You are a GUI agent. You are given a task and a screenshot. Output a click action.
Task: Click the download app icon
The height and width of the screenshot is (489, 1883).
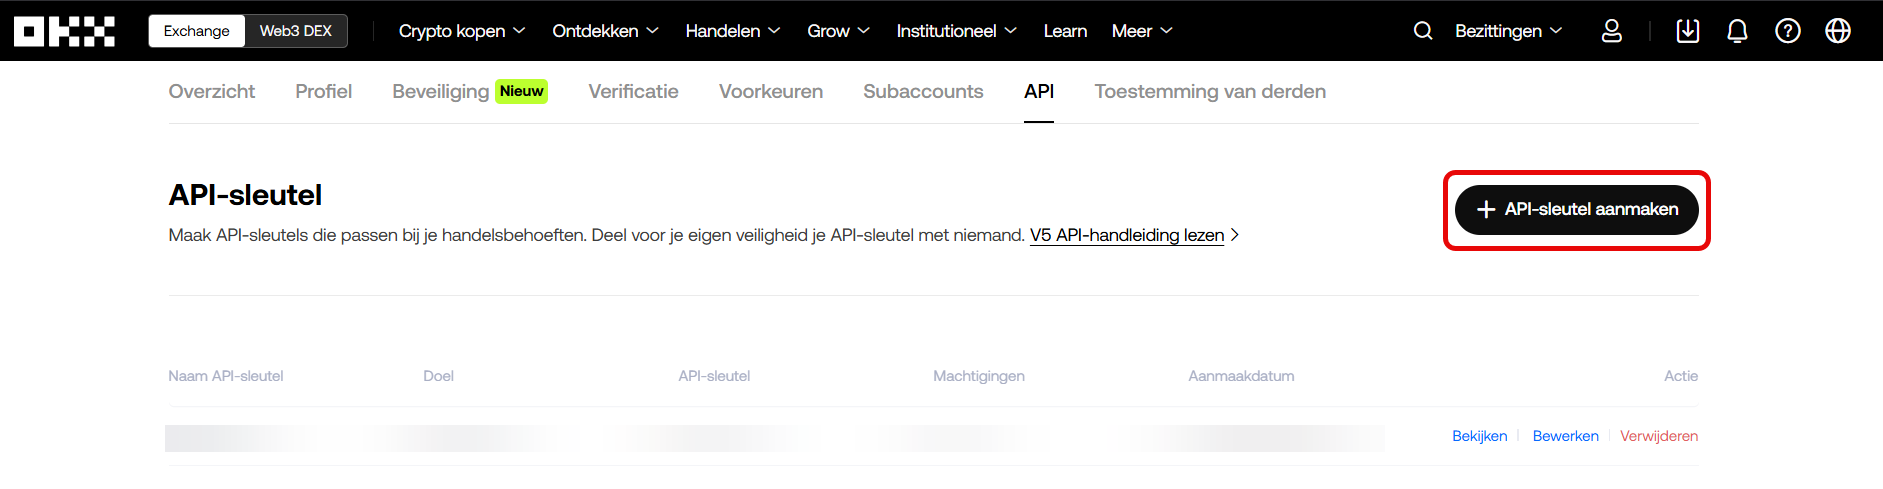click(1687, 31)
